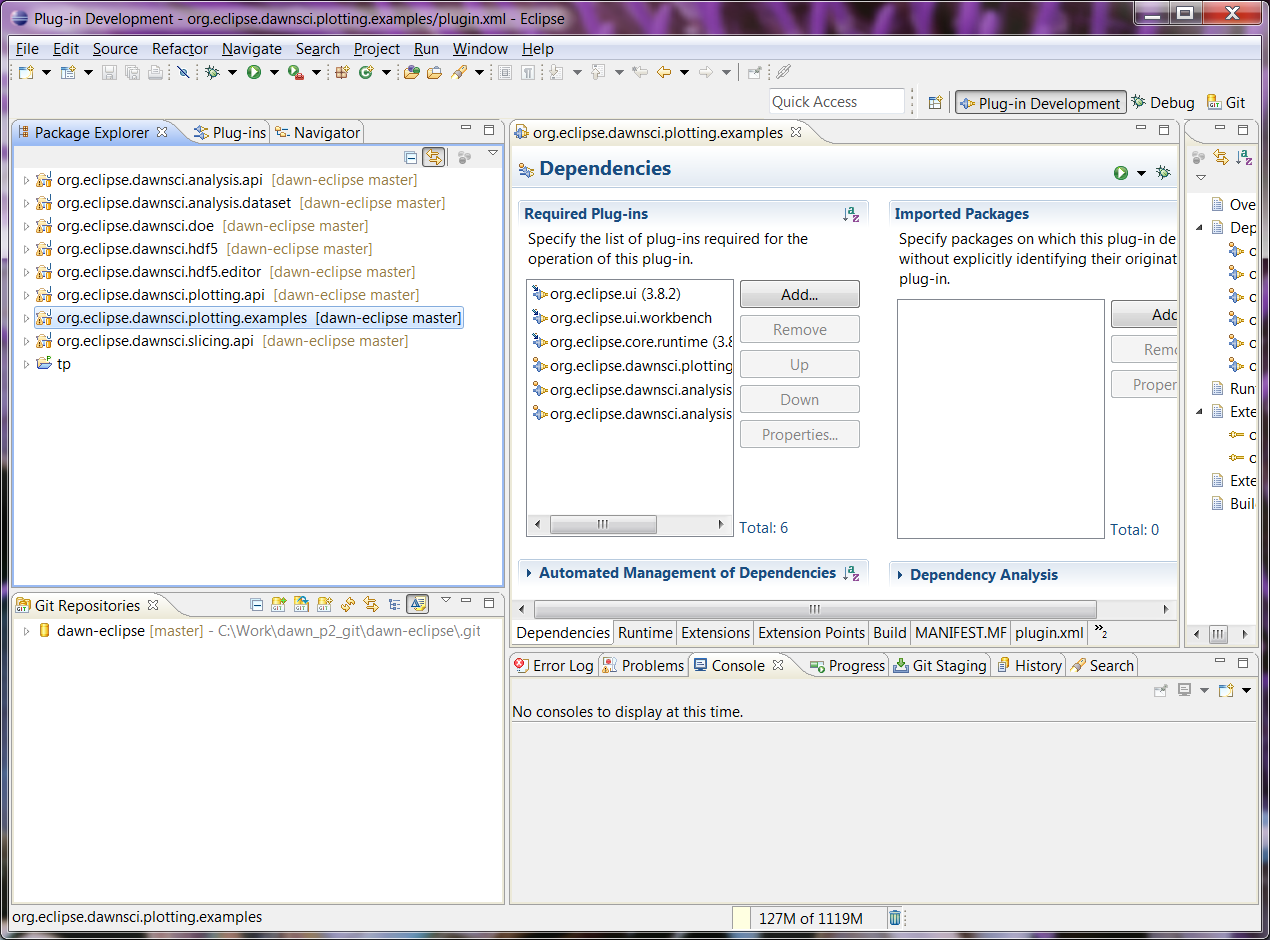Click the Open Perspective icon
Viewport: 1270px width, 940px height.
point(935,102)
